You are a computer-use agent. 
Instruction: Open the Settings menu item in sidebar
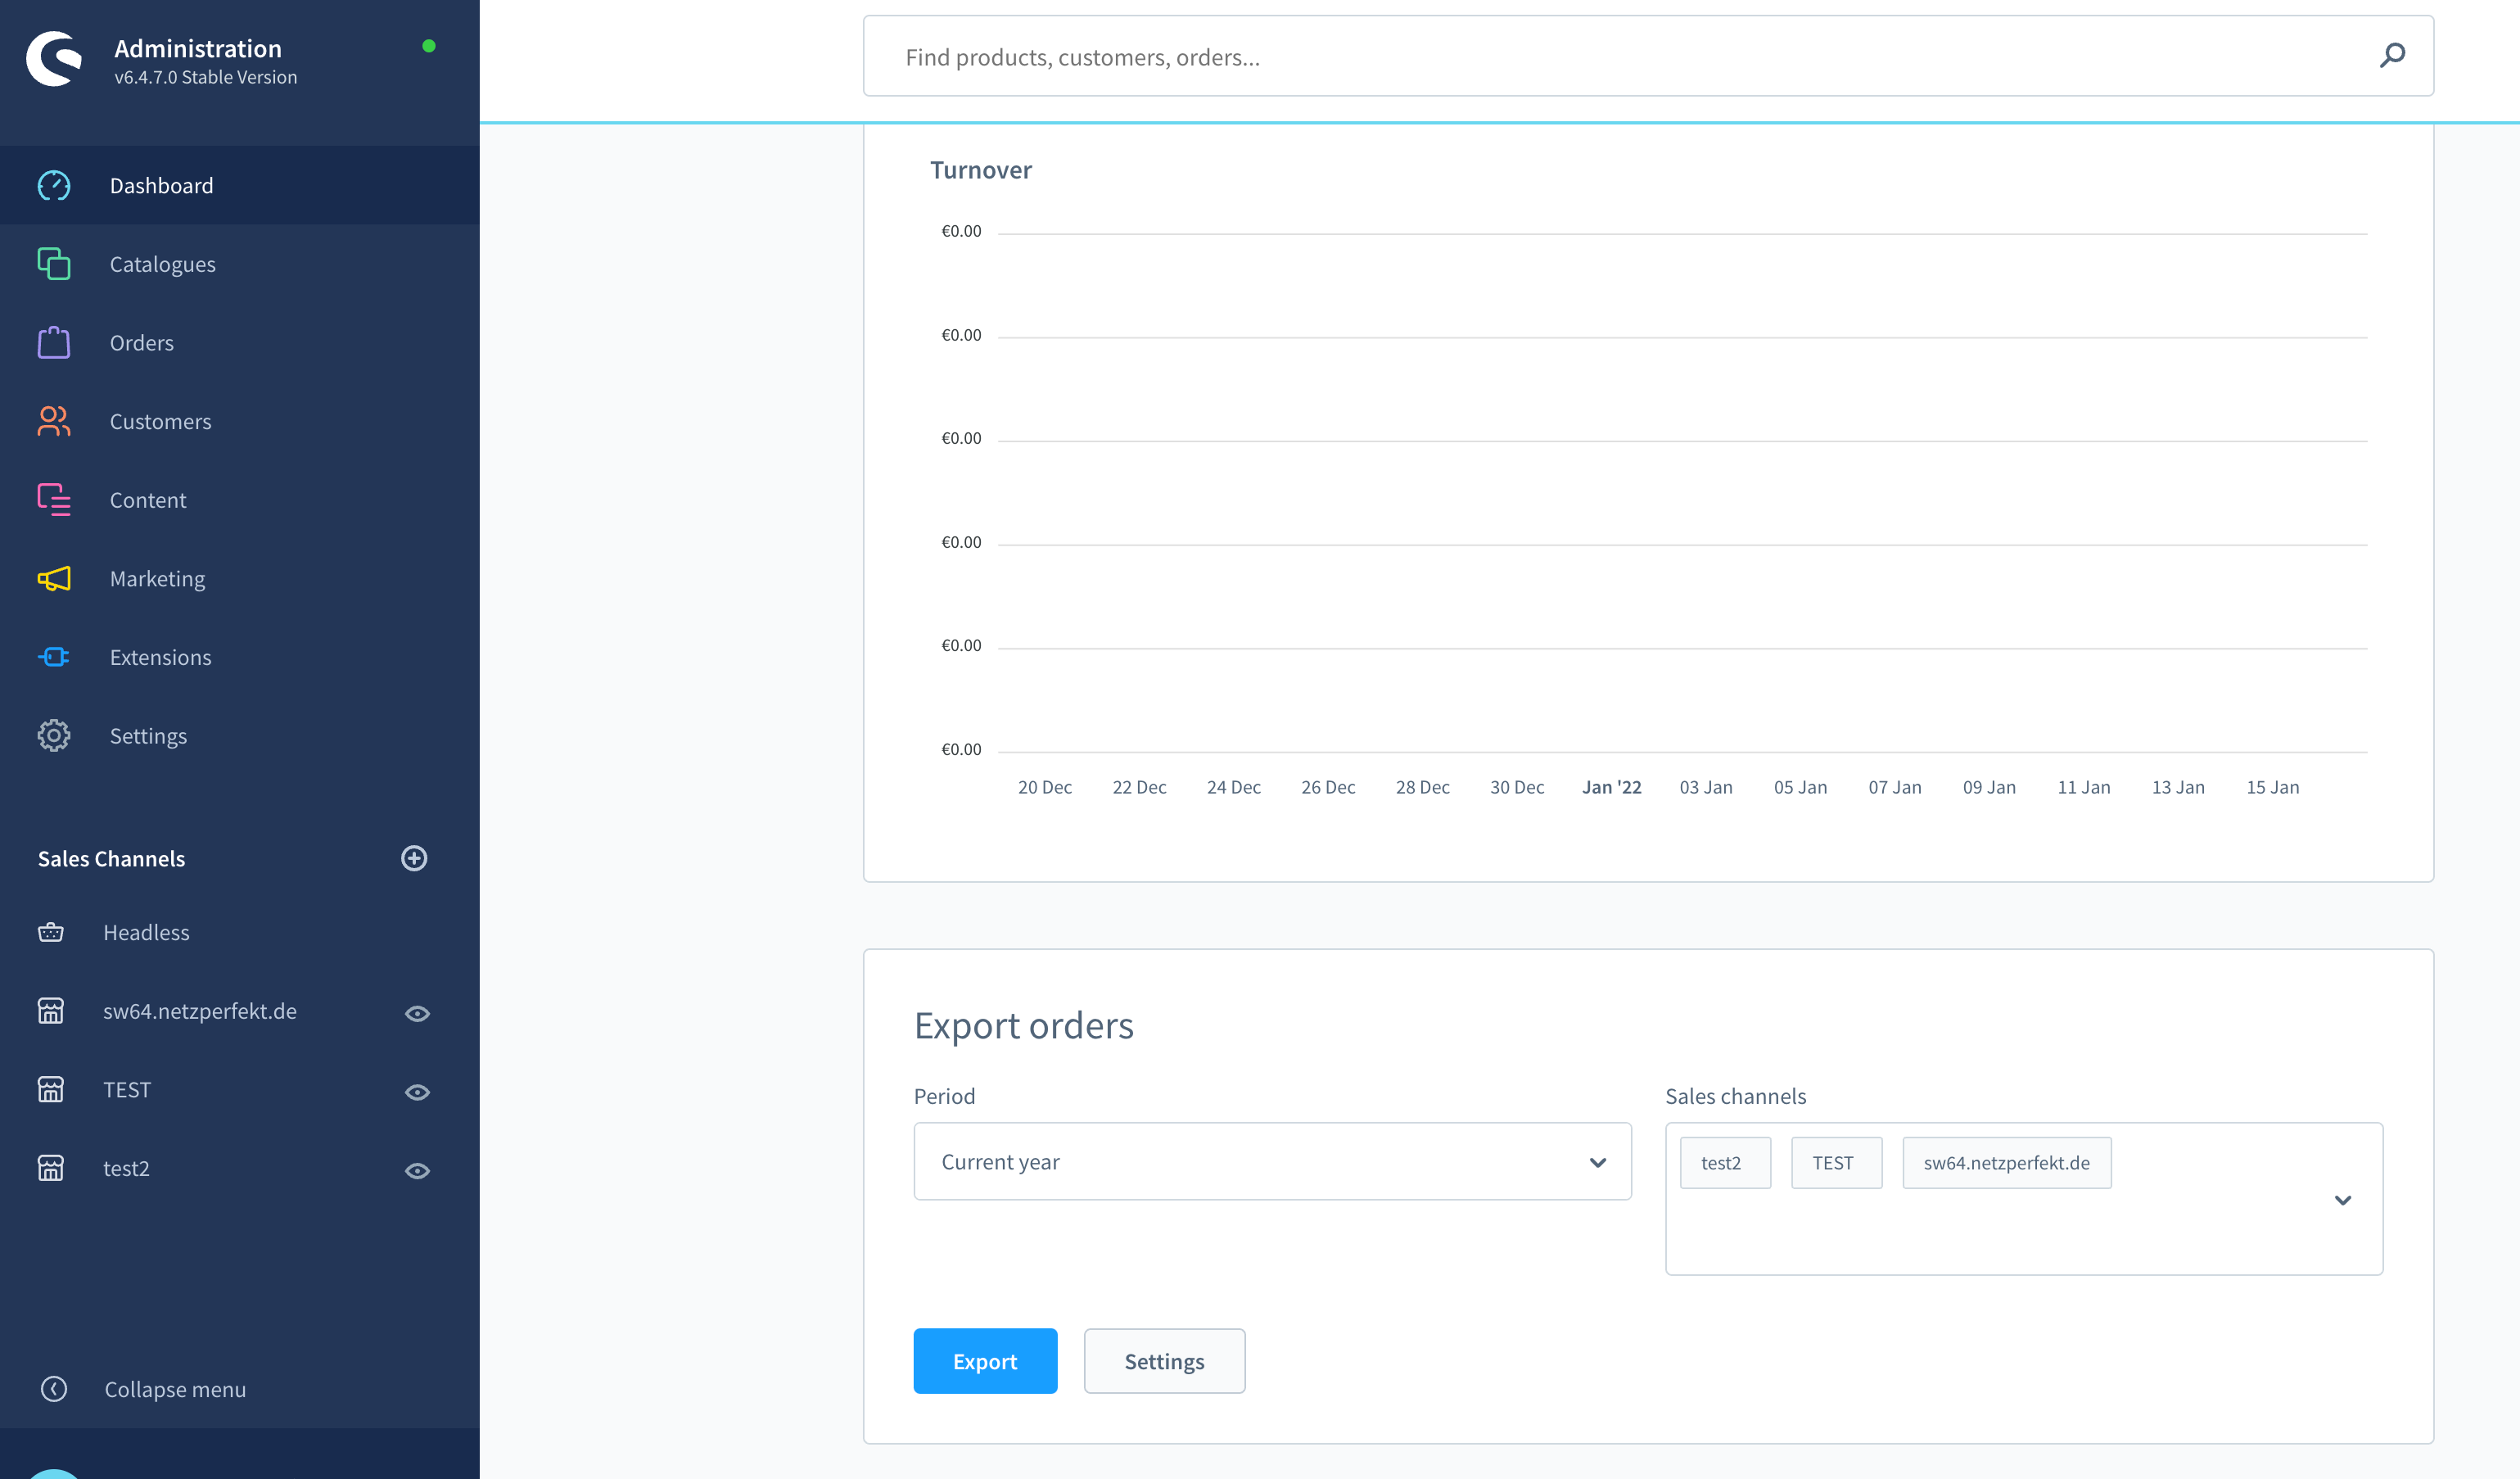240,736
